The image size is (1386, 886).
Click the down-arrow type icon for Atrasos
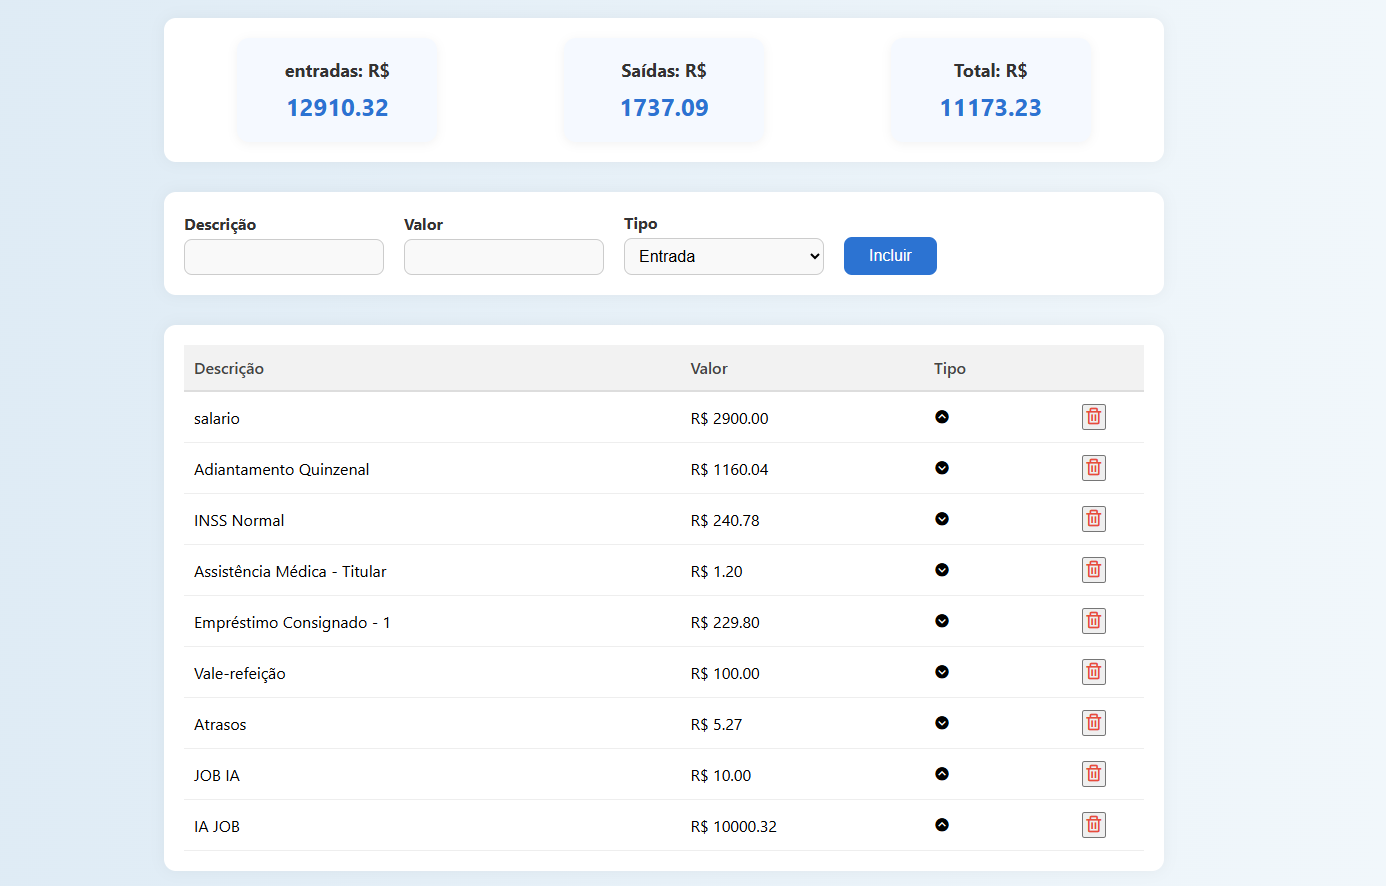click(942, 723)
